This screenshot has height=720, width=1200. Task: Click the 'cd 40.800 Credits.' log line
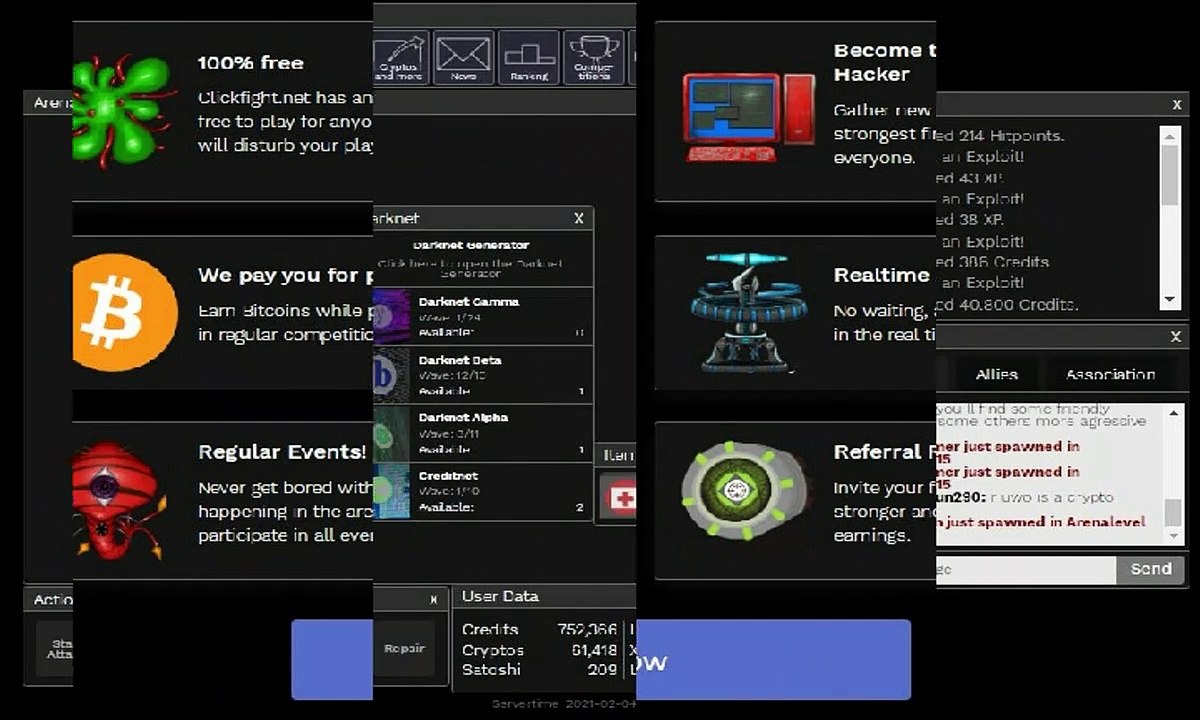[x=1007, y=304]
